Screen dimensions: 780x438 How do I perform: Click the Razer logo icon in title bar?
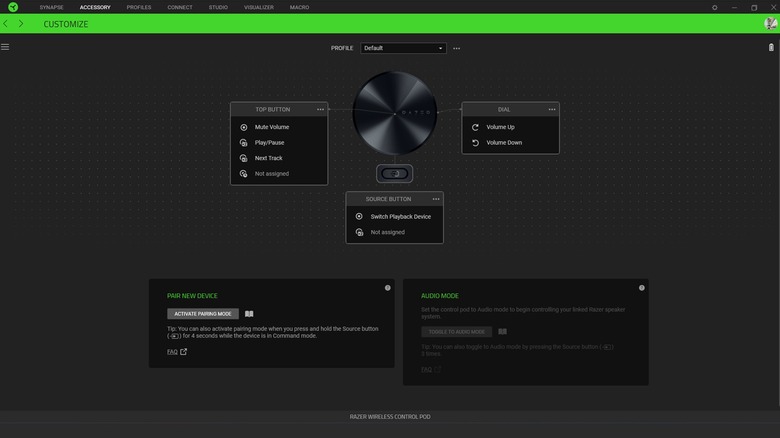13,7
